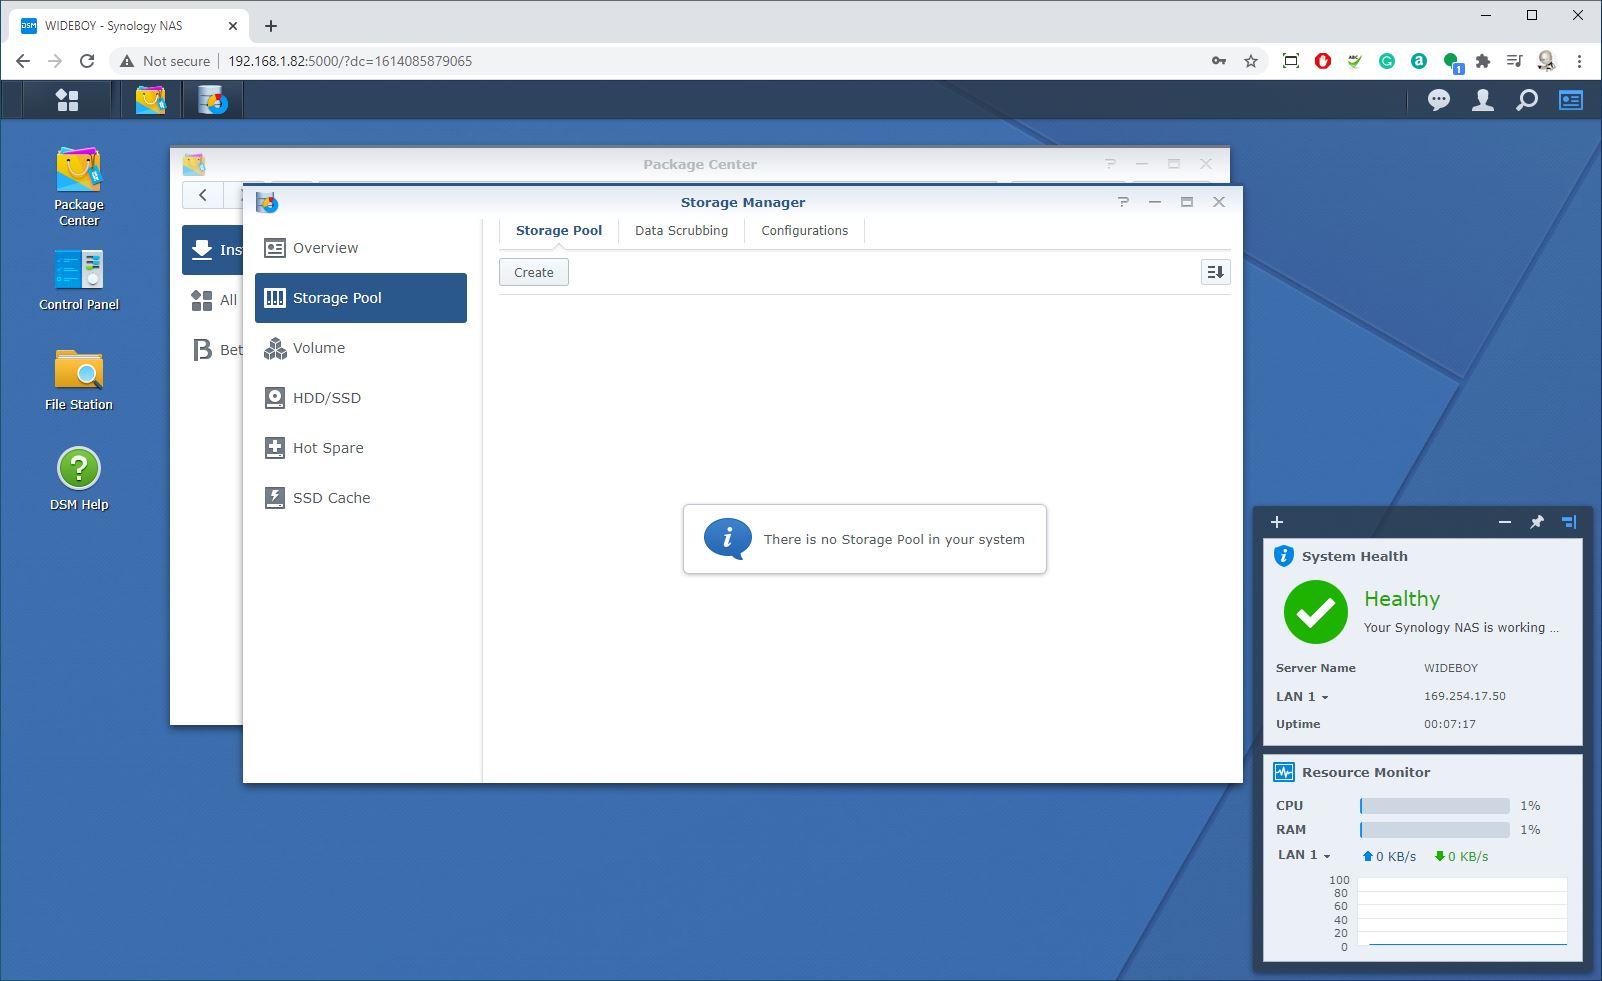Open the Control Panel desktop shortcut

pyautogui.click(x=79, y=280)
